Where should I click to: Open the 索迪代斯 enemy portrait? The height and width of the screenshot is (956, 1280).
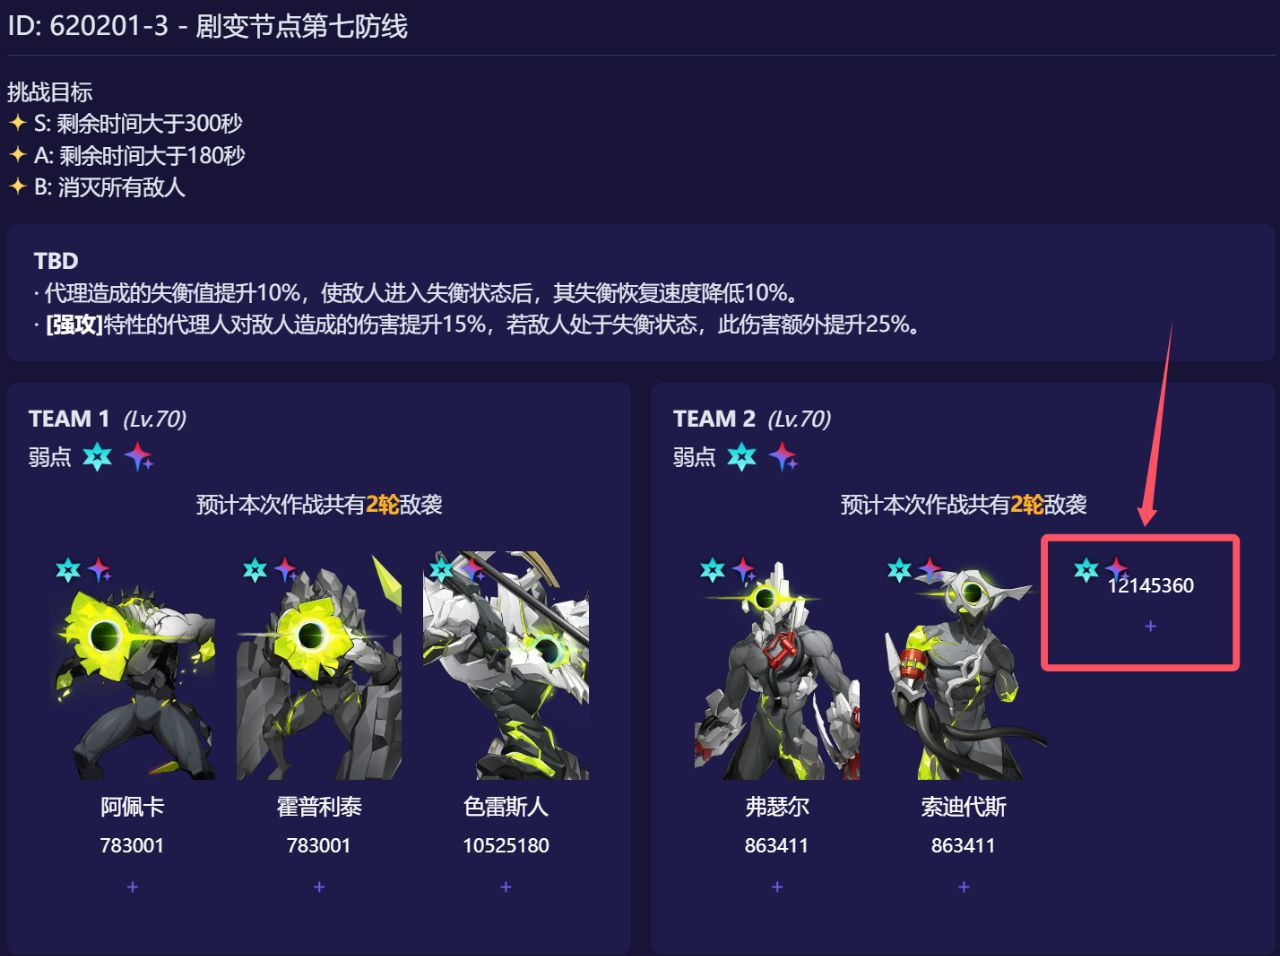coord(964,665)
